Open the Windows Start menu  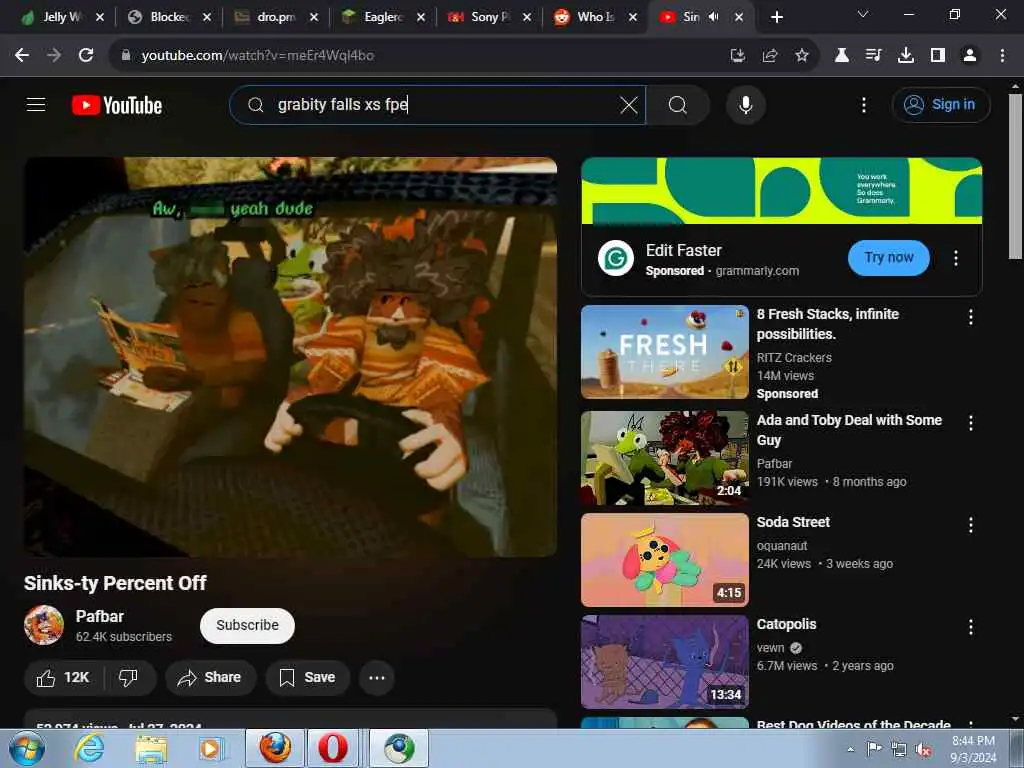click(25, 748)
